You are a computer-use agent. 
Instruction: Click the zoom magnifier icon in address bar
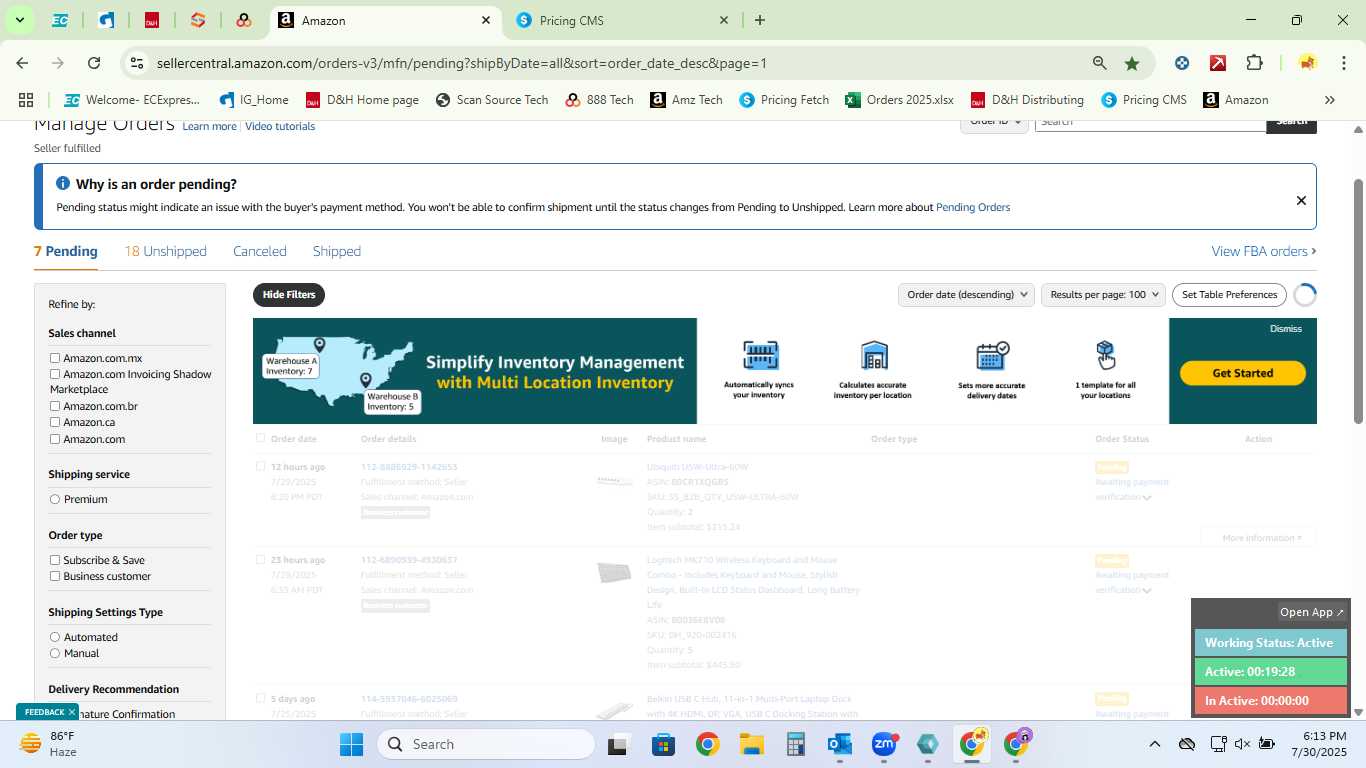[x=1100, y=63]
